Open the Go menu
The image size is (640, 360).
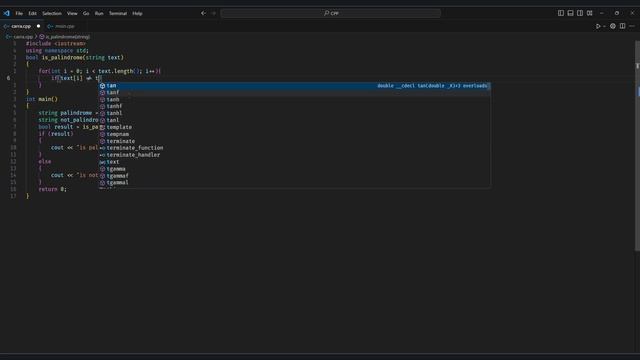point(86,13)
